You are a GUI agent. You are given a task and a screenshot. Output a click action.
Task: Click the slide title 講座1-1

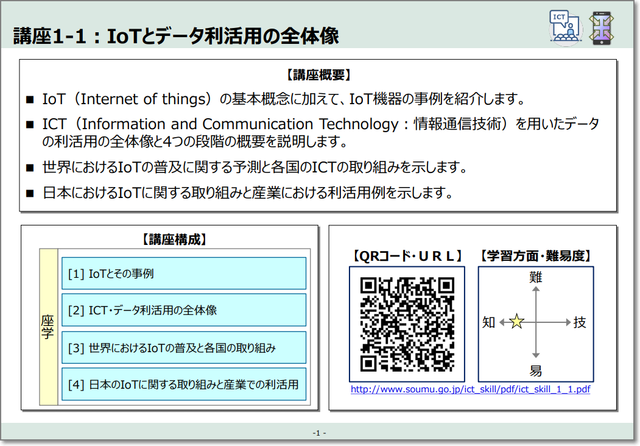click(175, 37)
